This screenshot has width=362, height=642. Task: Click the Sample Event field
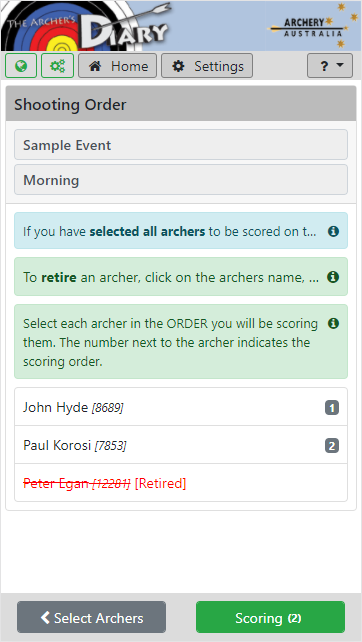181,145
